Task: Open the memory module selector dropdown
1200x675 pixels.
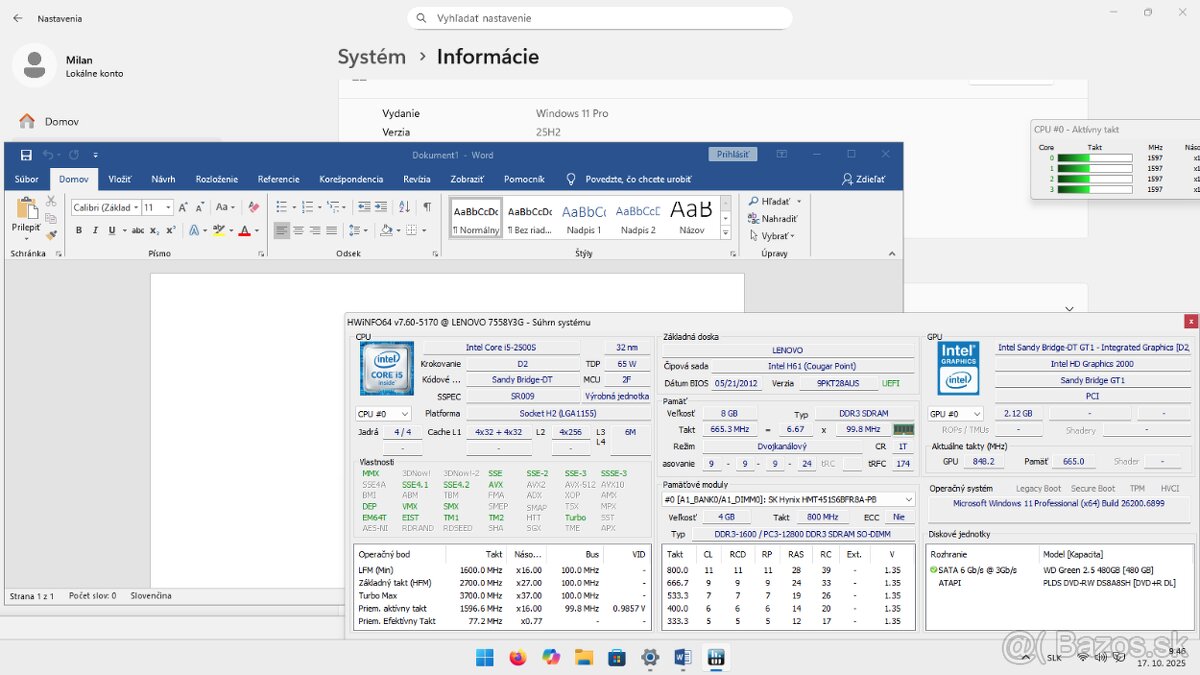Action: point(788,499)
